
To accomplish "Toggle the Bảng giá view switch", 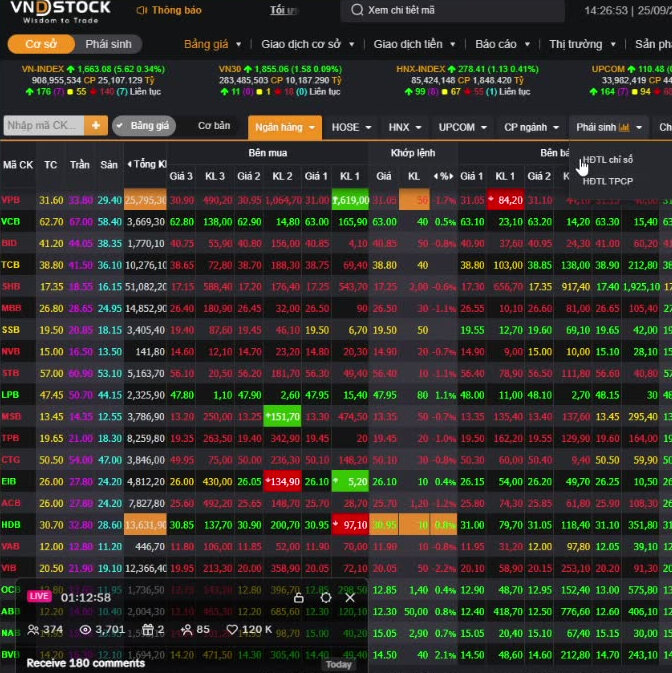I will coord(144,126).
